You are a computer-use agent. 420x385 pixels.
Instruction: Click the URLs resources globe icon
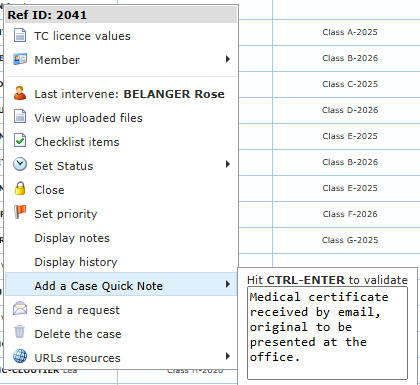coord(20,356)
